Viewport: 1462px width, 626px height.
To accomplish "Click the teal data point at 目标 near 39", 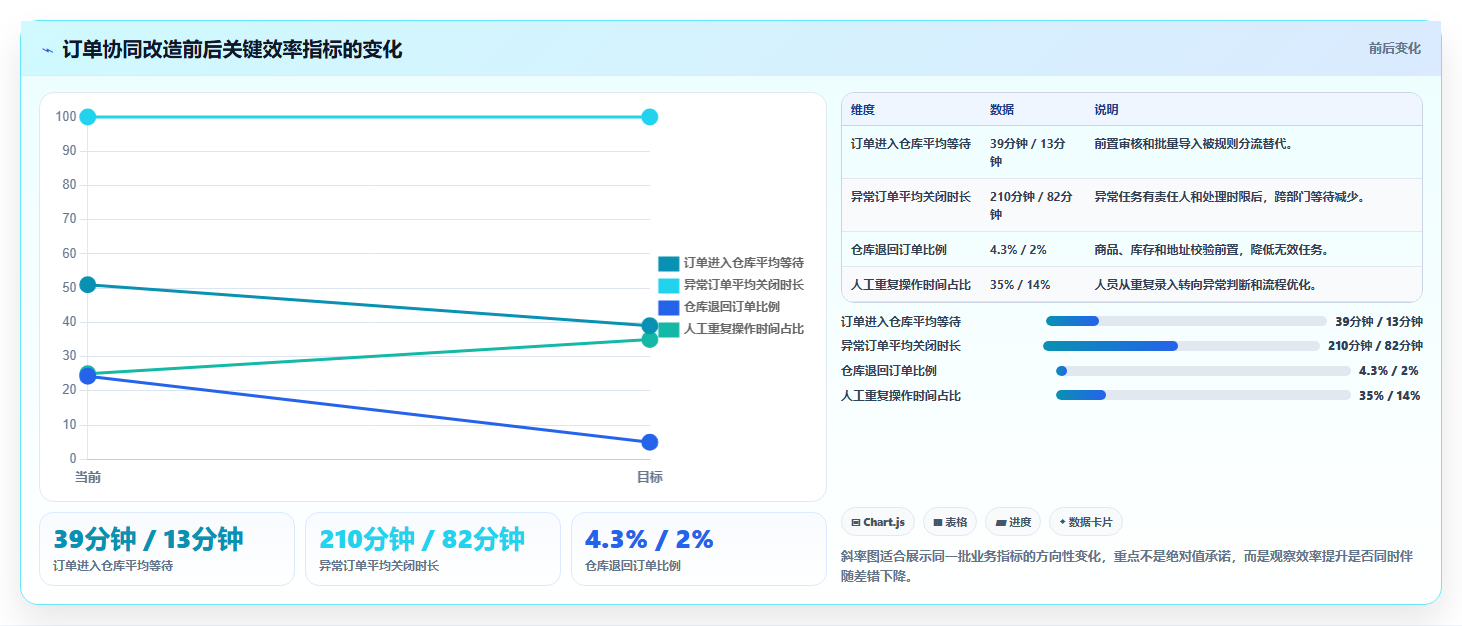I will 650,326.
